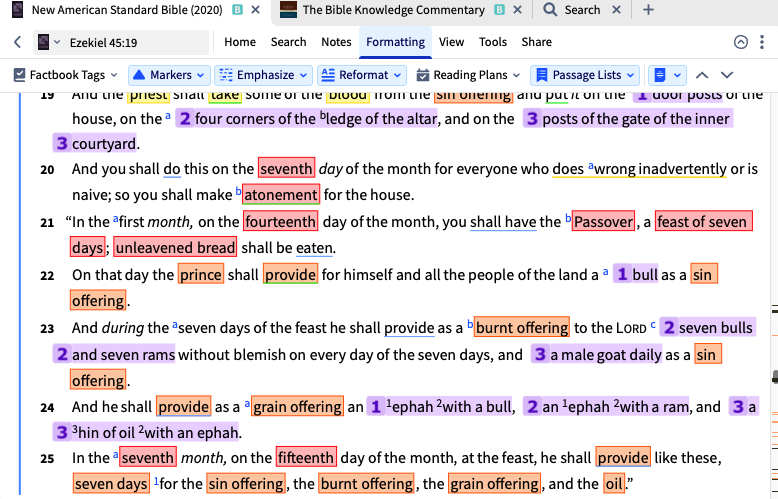Click highlighted phrase feast of seven

point(704,221)
